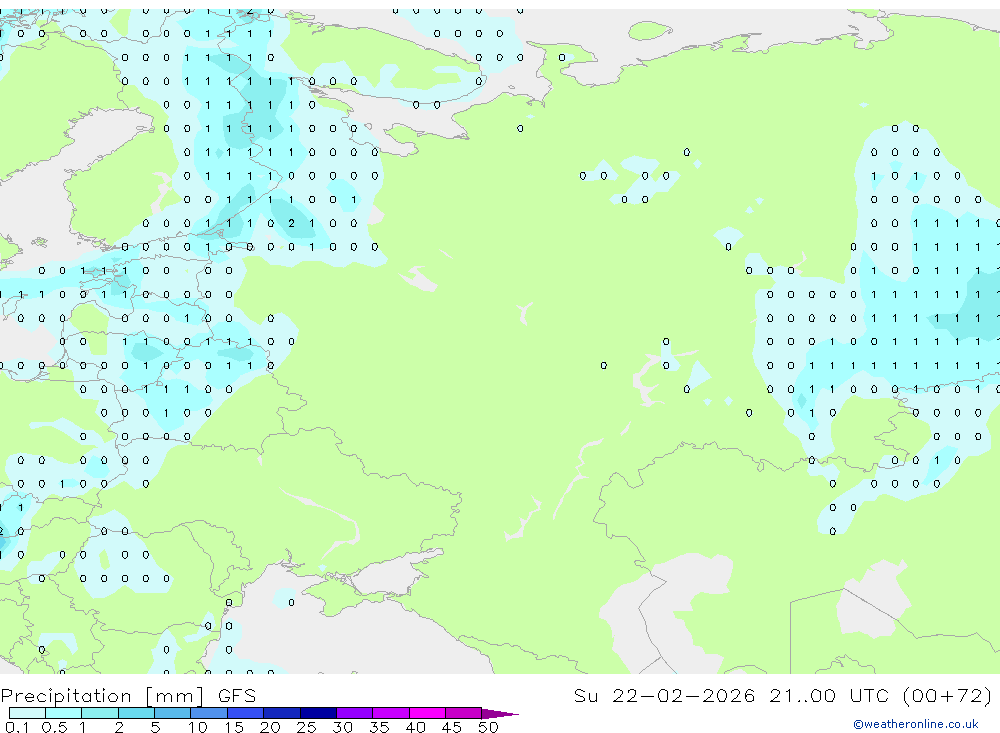Select the legend swatch between 0.1 and 0.5

click(x=27, y=713)
